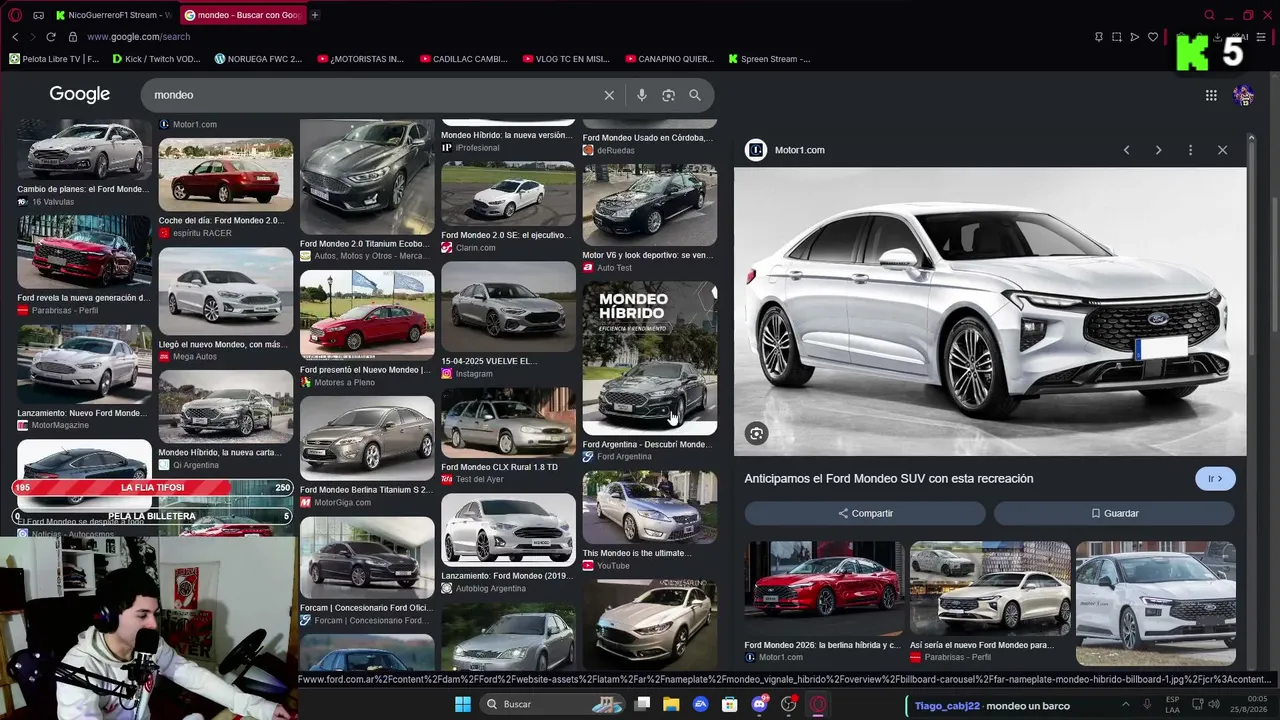Open 'Coche del día: Ford Mondeo' thumbnail
The height and width of the screenshot is (720, 1280).
click(x=226, y=175)
